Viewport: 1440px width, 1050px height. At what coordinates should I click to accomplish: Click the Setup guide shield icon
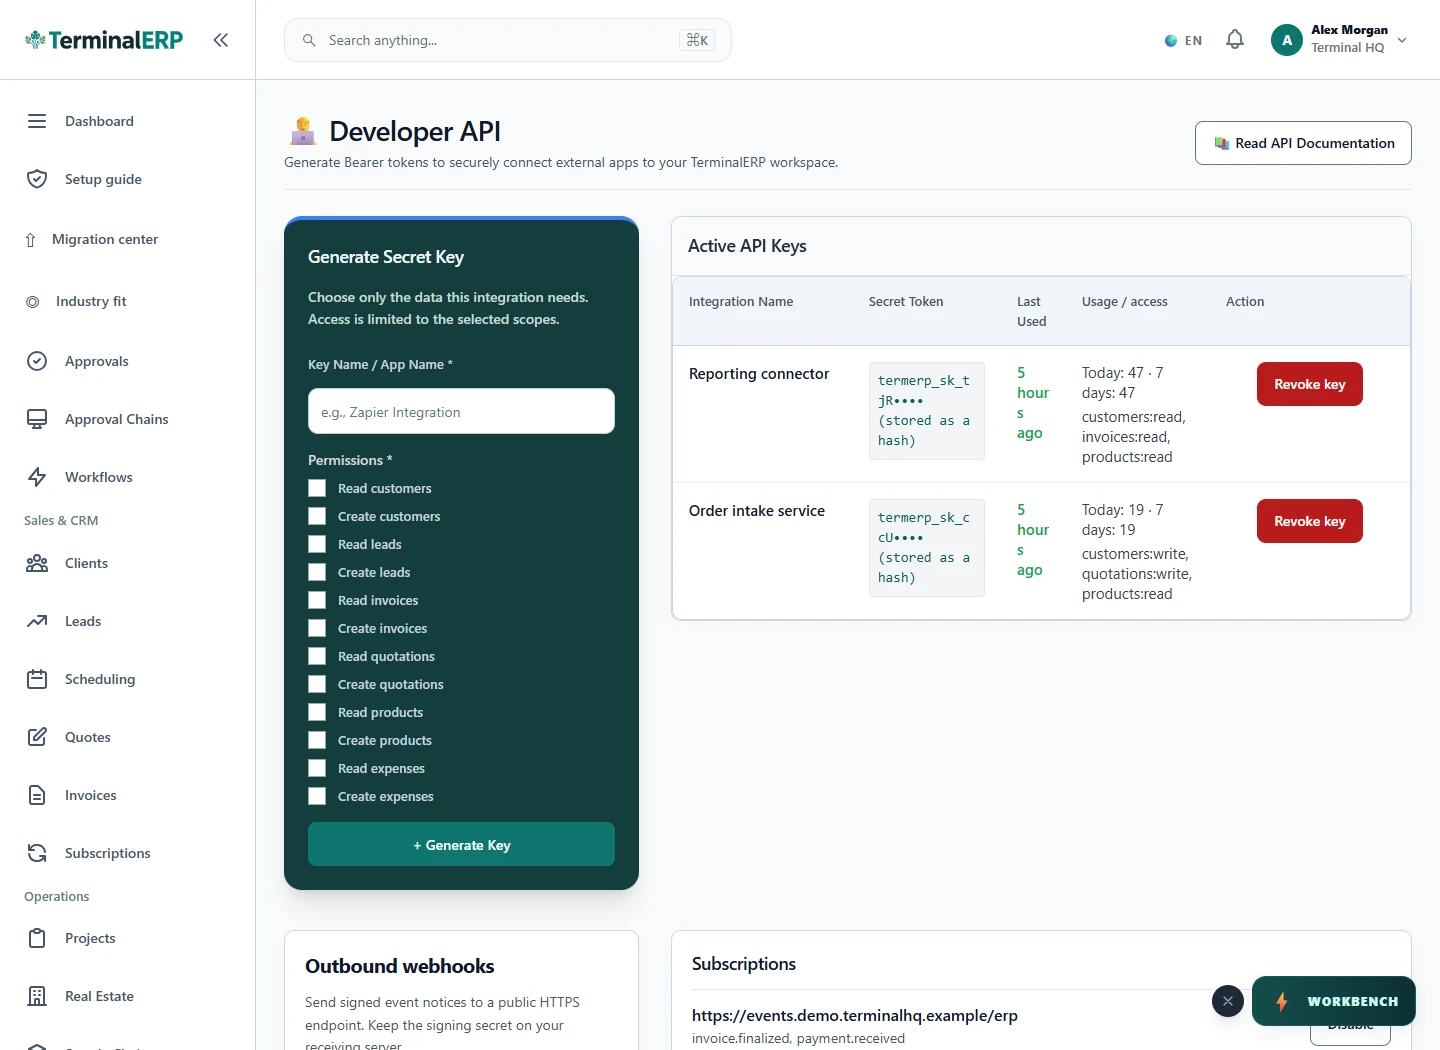[x=37, y=179]
